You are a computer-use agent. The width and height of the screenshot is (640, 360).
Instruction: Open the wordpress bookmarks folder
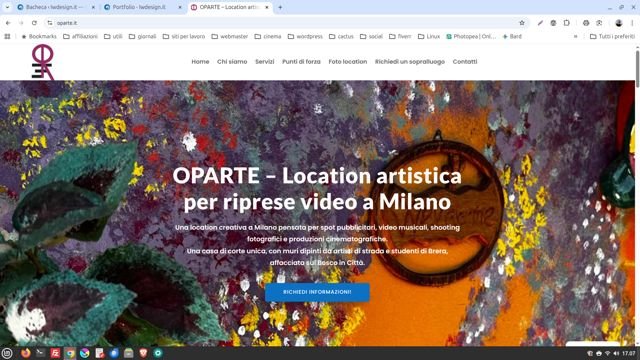[305, 36]
